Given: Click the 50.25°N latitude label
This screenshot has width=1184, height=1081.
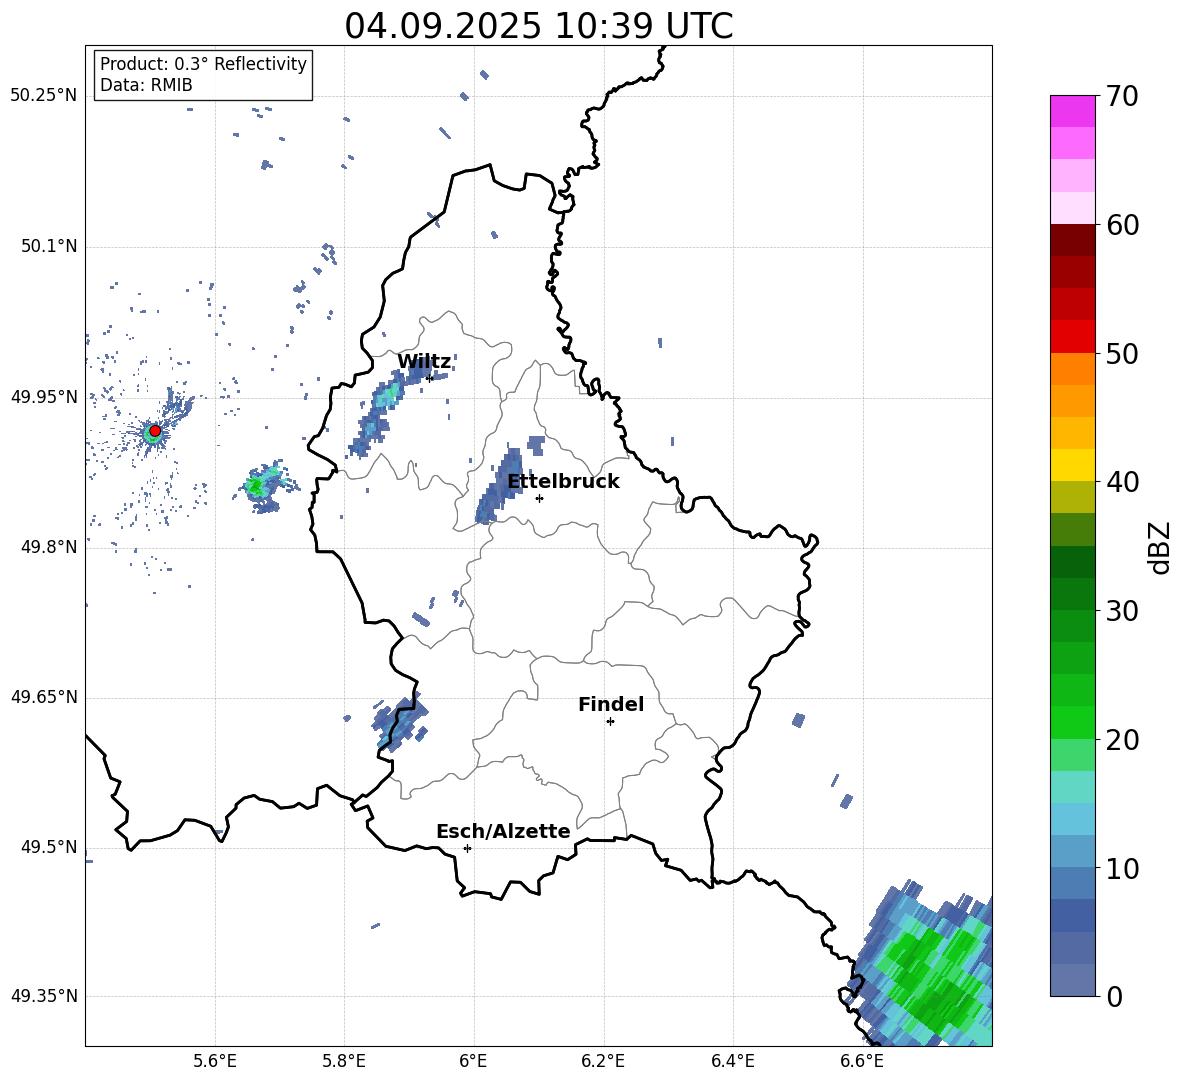Looking at the screenshot, I should pyautogui.click(x=43, y=96).
